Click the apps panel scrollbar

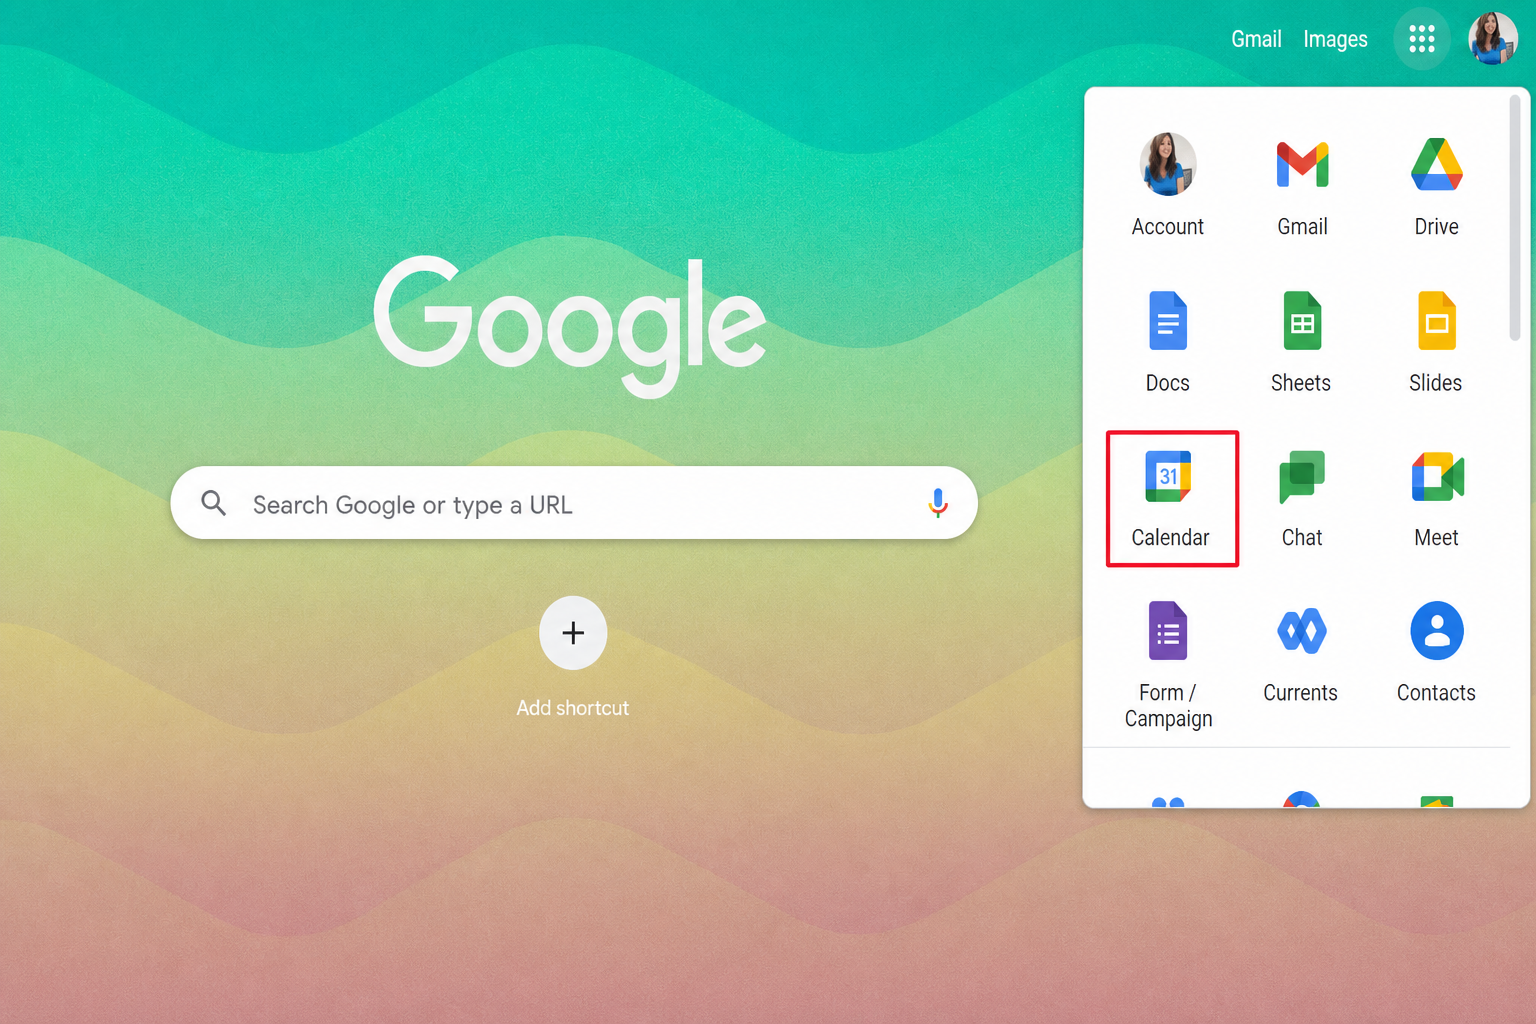[x=1515, y=218]
